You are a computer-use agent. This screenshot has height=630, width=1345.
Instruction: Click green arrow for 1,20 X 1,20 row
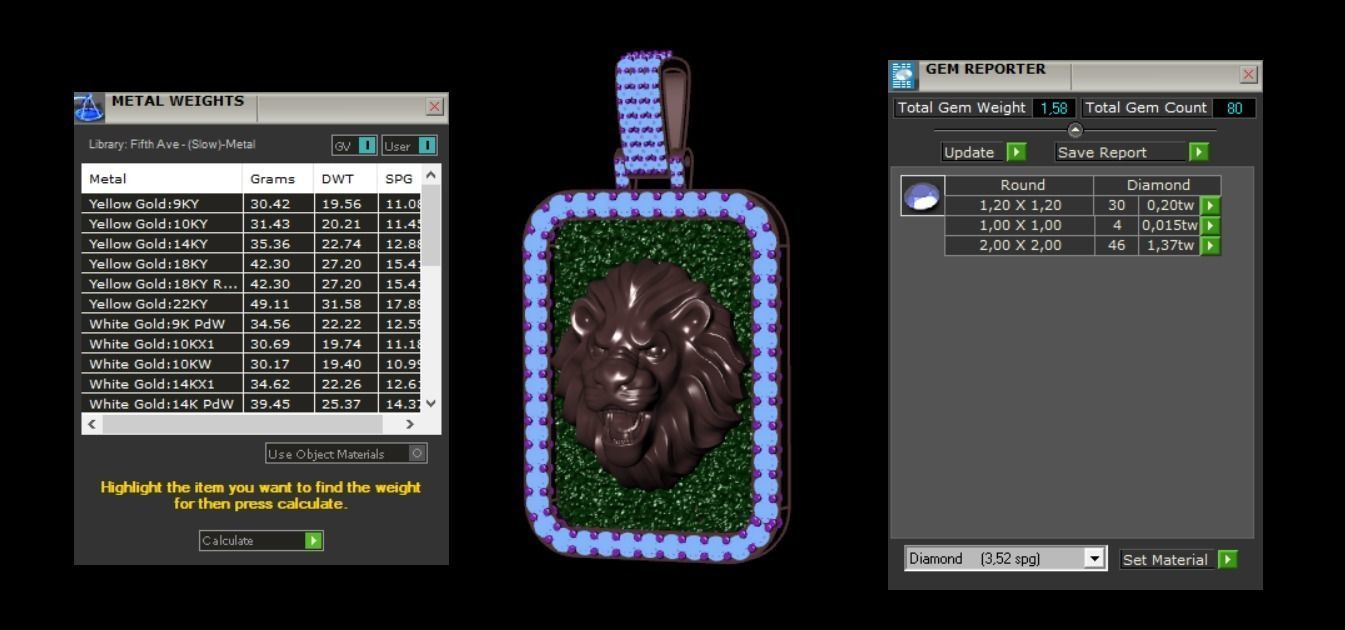[1210, 205]
